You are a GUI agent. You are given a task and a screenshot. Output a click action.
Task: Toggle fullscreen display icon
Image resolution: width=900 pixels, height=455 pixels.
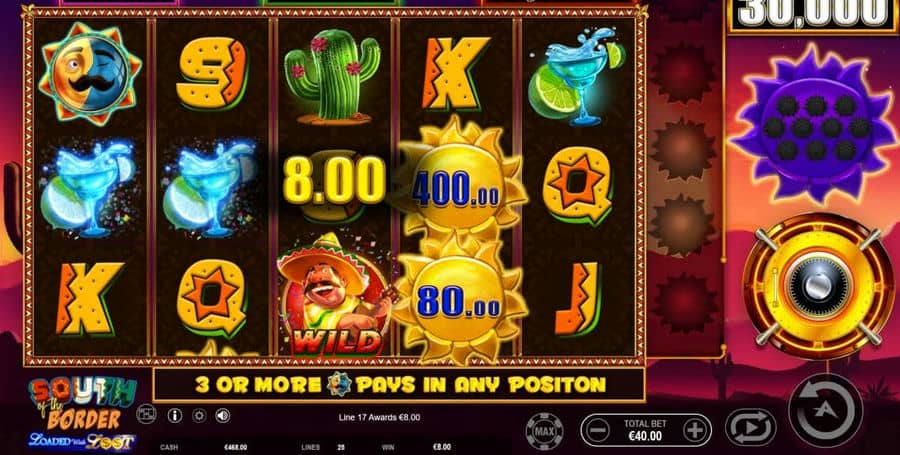[x=146, y=414]
